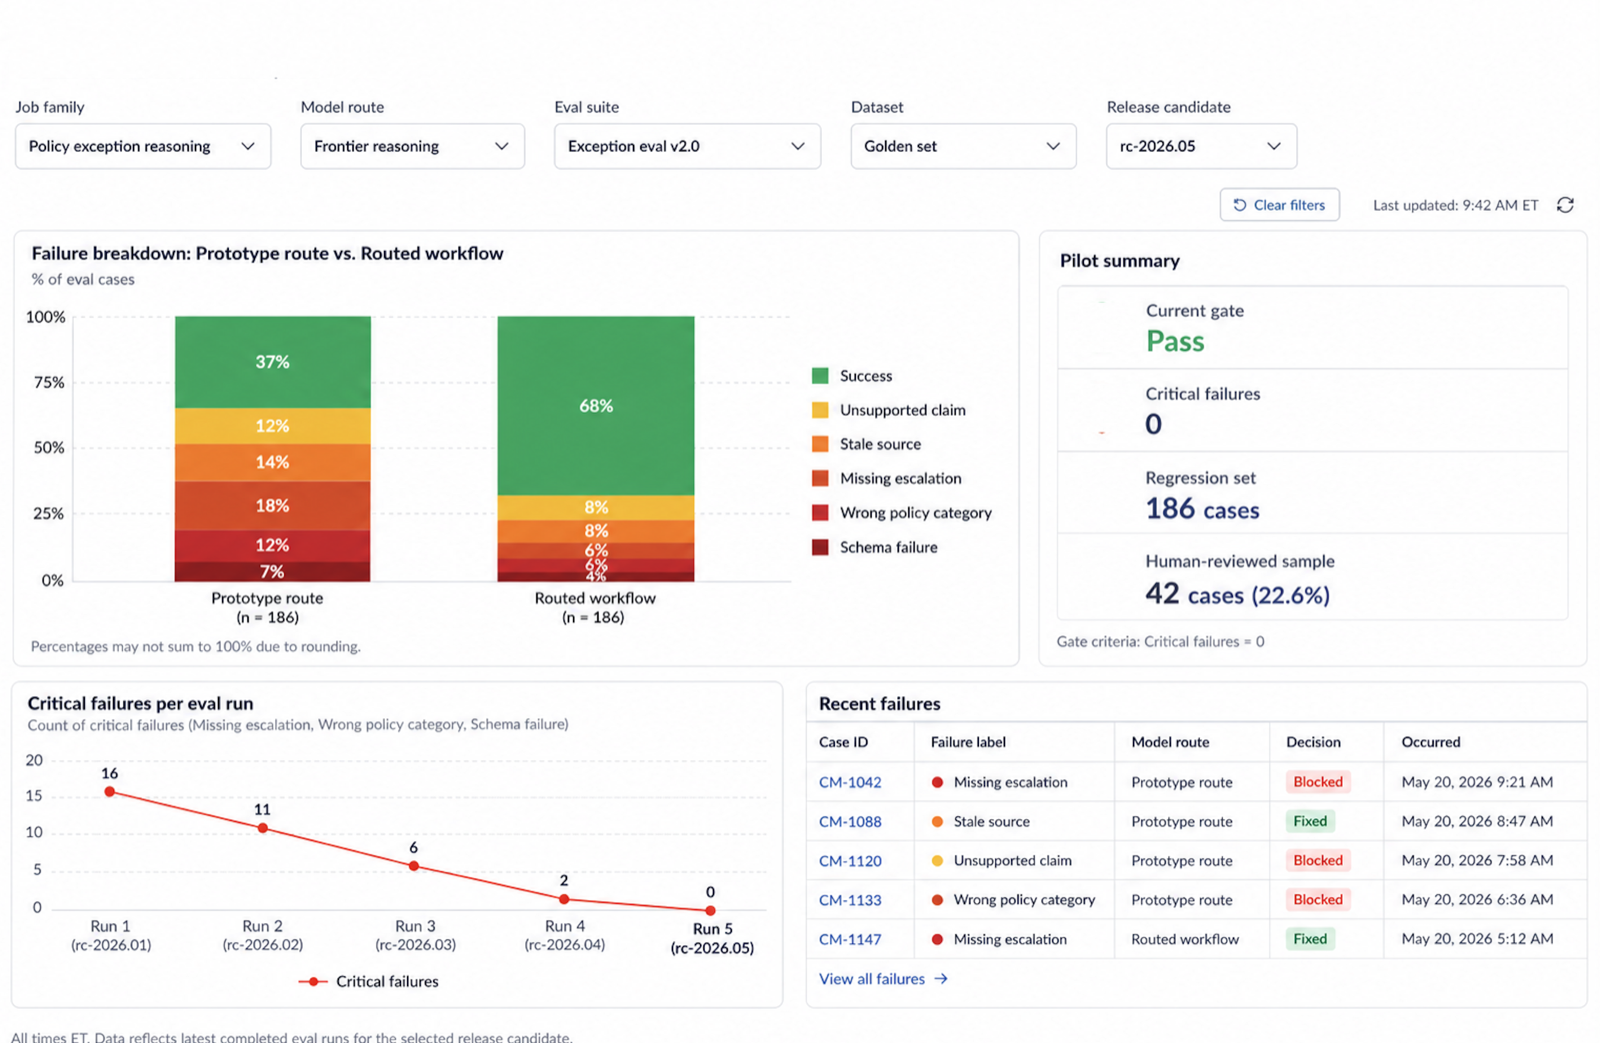
Task: Click the Routed workflow (n = 186) axis label
Action: tap(594, 608)
